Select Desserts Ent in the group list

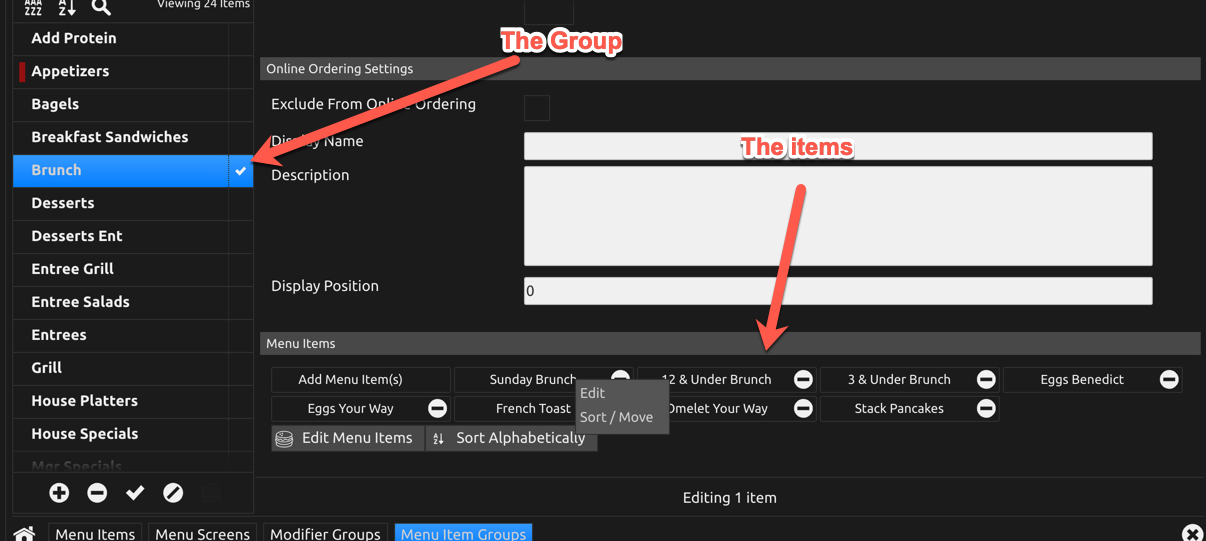[x=120, y=236]
